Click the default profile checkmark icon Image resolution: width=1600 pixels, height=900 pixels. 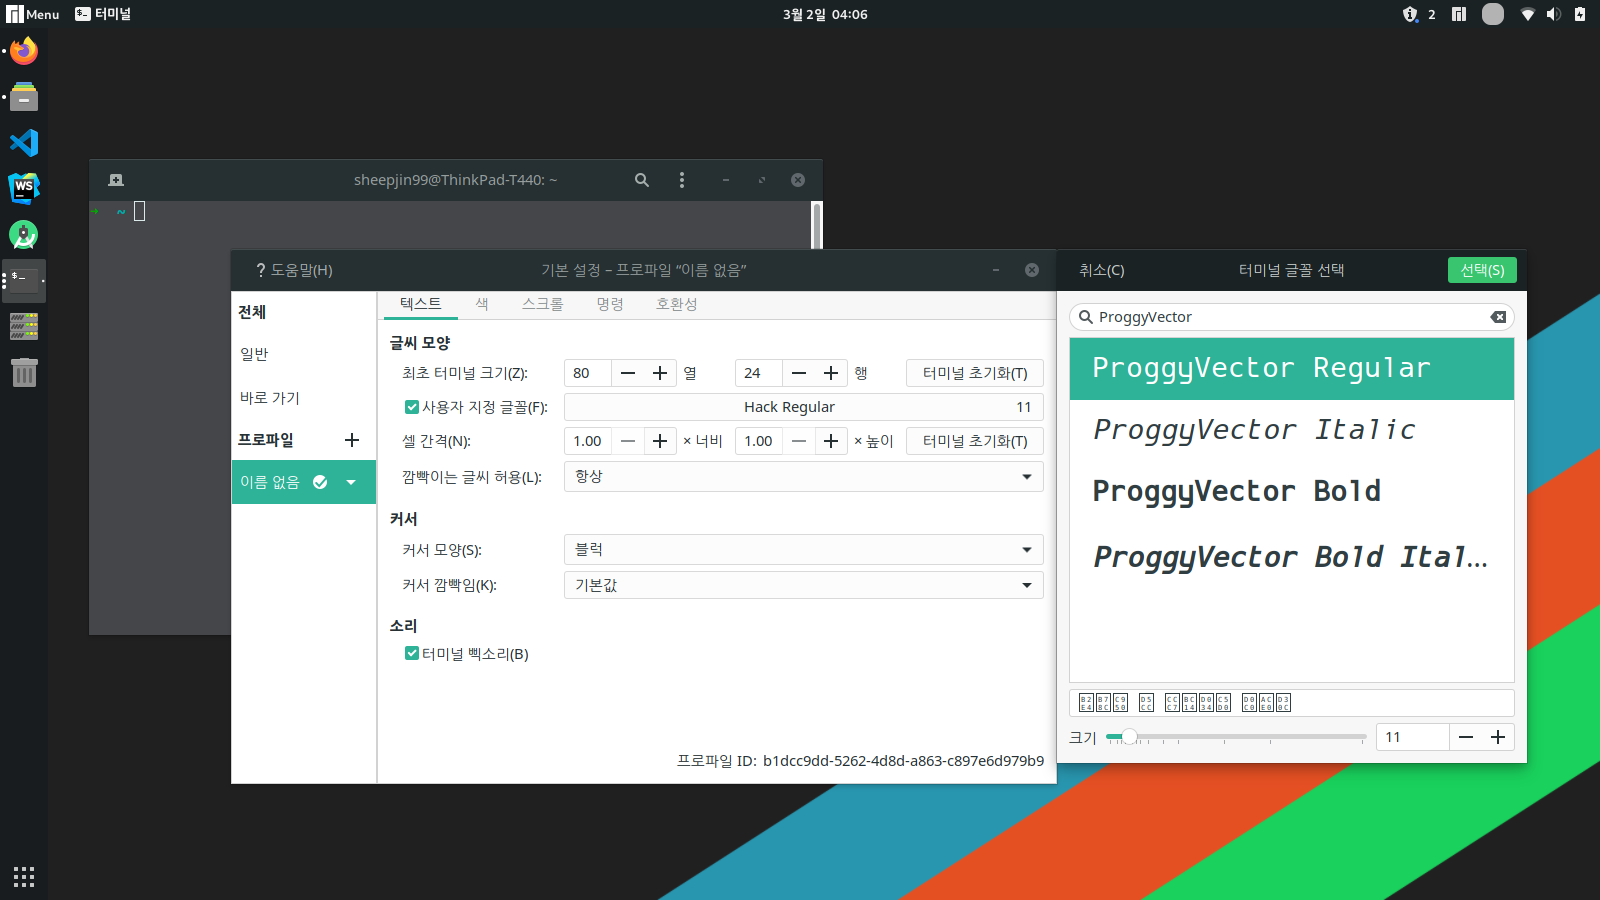320,482
